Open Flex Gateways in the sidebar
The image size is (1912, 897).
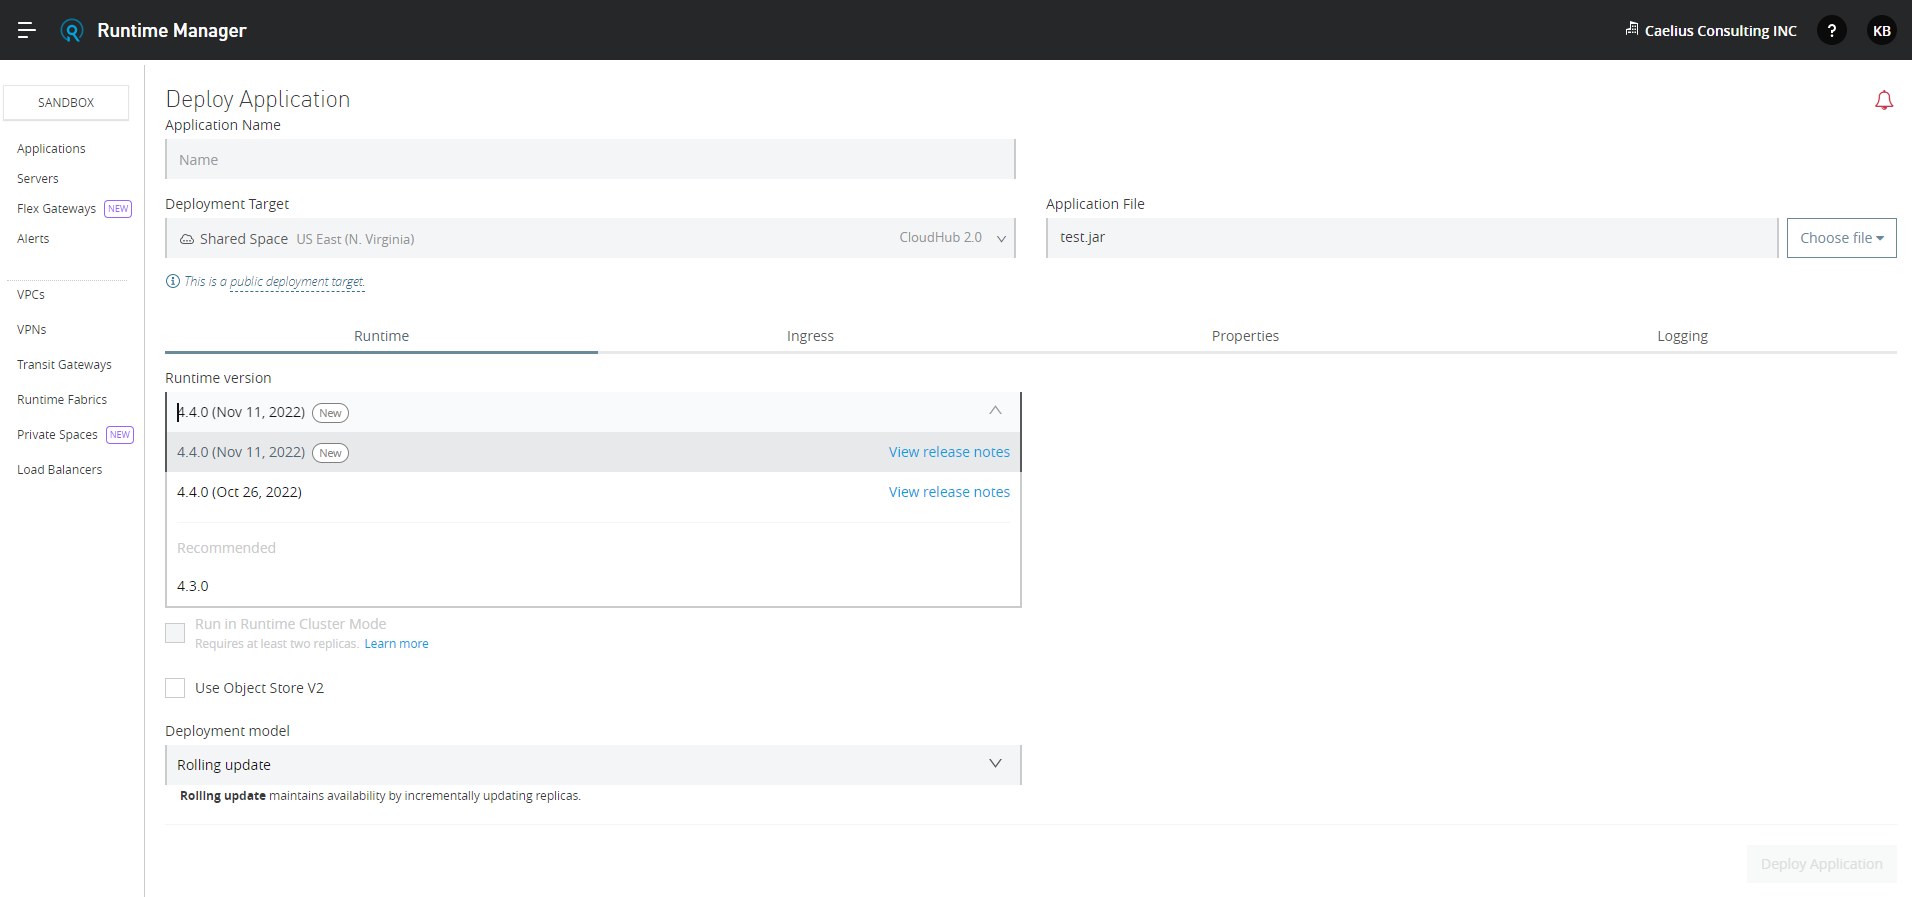[56, 208]
